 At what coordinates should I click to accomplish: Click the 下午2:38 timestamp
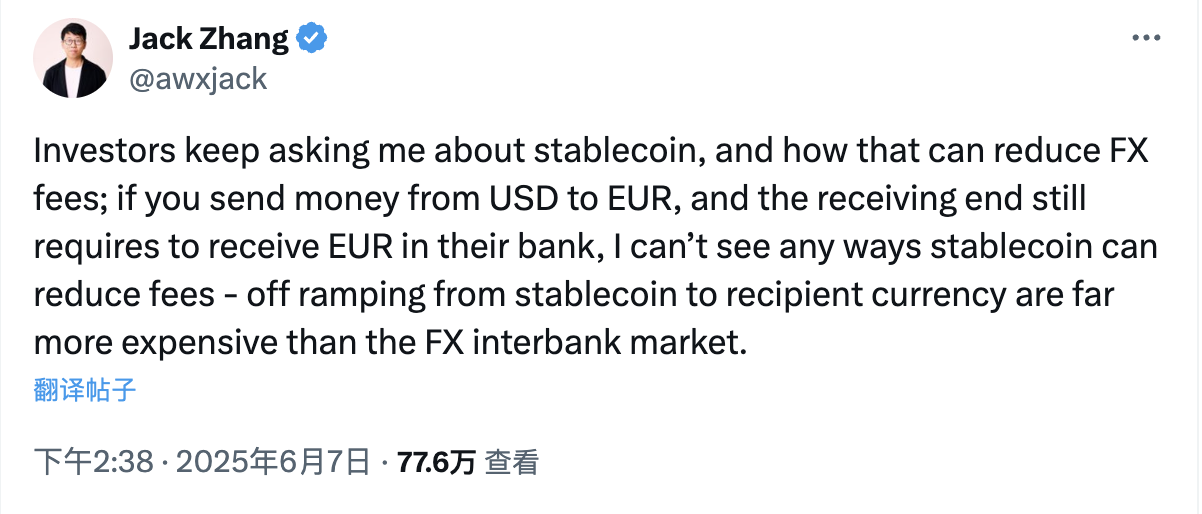pyautogui.click(x=92, y=462)
